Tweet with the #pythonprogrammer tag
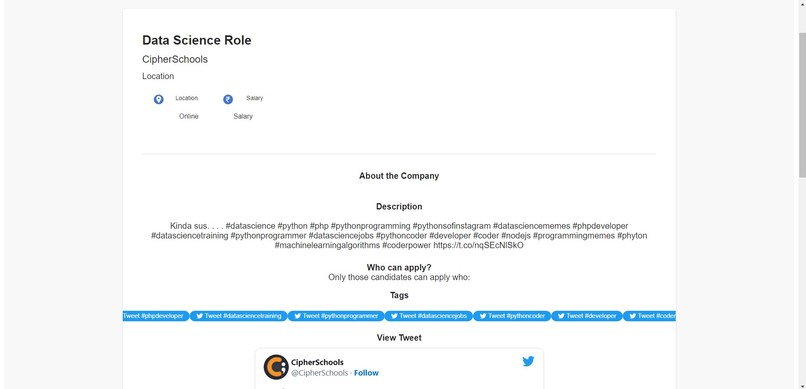 (336, 316)
